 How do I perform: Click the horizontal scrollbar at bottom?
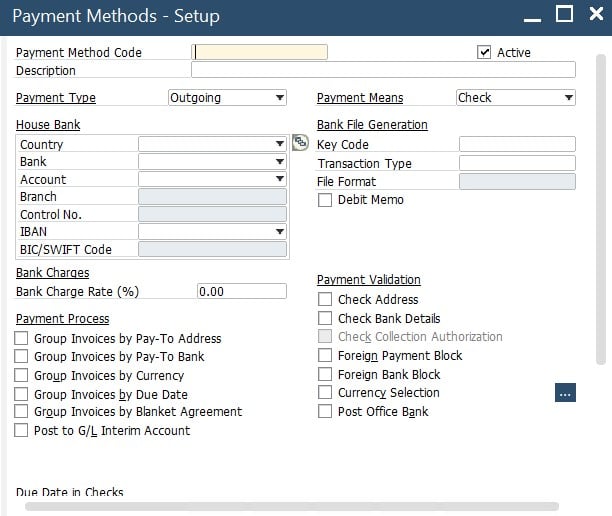pyautogui.click(x=300, y=507)
